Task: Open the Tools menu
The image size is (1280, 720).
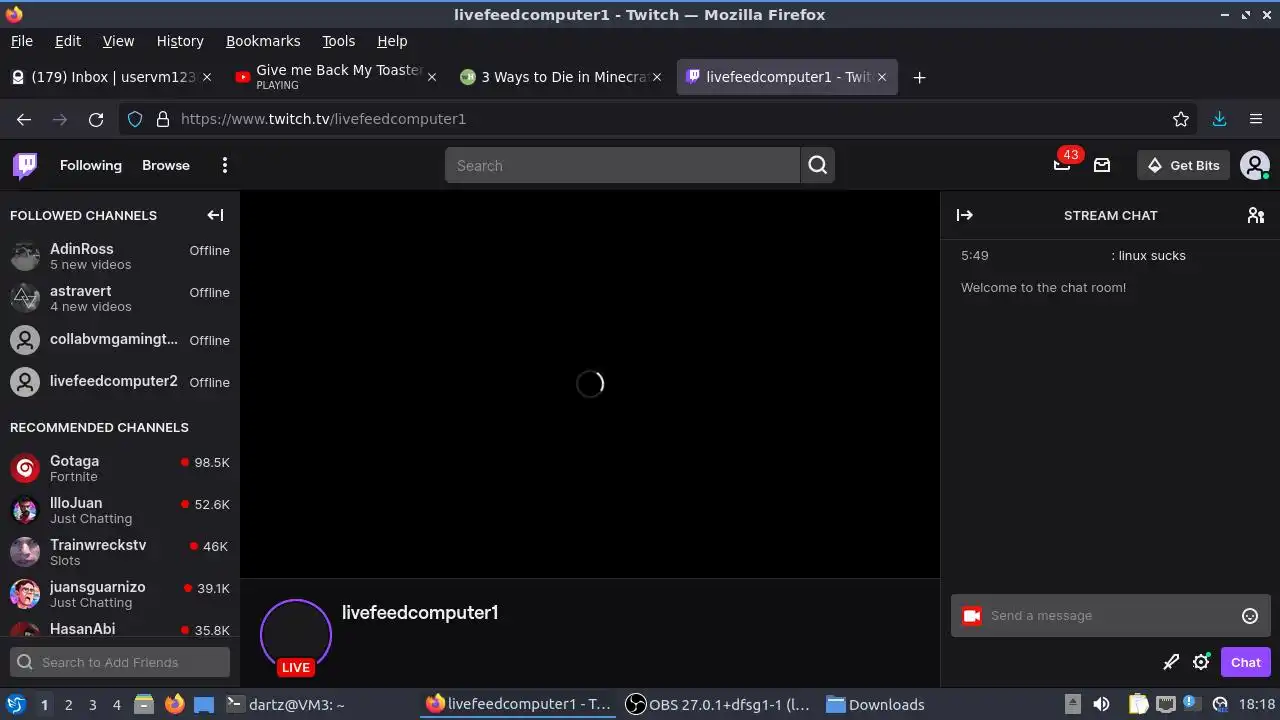Action: point(339,41)
